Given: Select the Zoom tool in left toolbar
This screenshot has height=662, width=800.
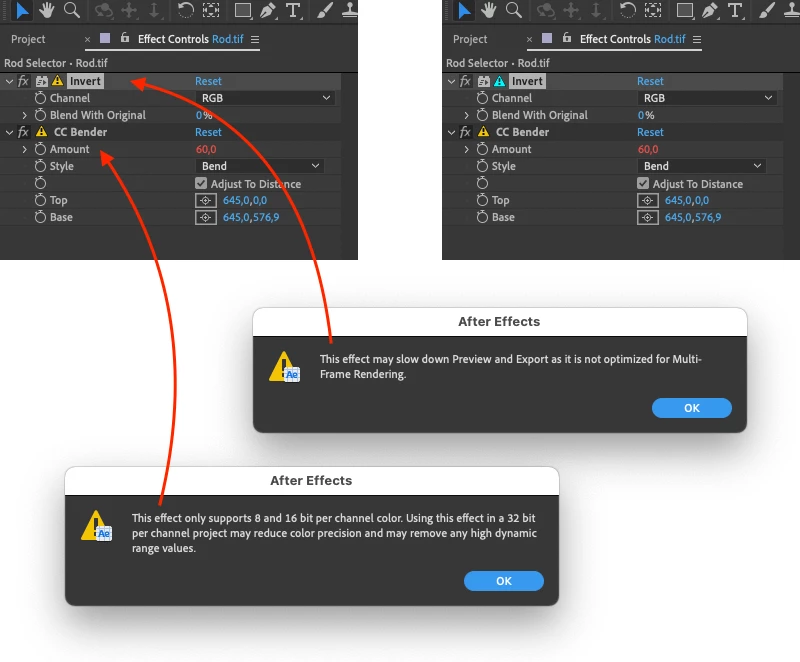Looking at the screenshot, I should click(x=72, y=10).
